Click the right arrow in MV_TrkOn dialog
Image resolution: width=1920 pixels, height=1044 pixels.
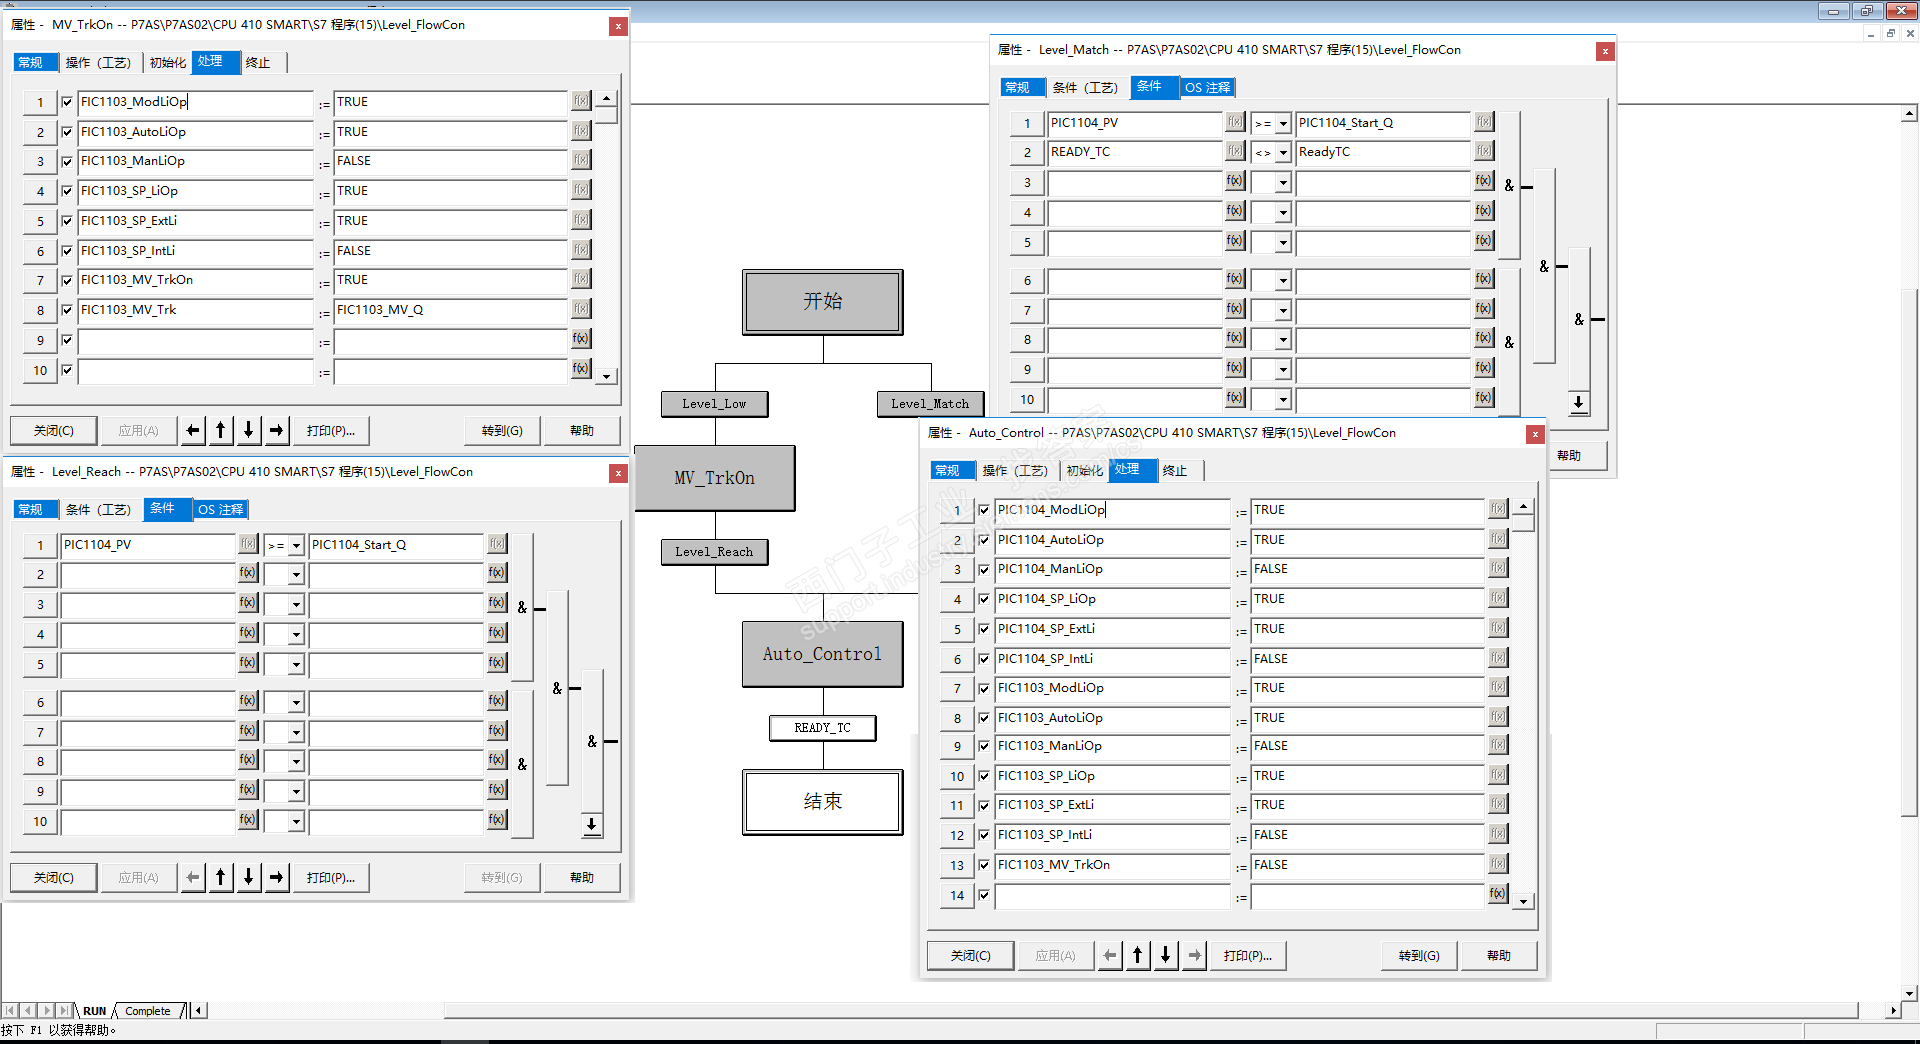click(277, 431)
